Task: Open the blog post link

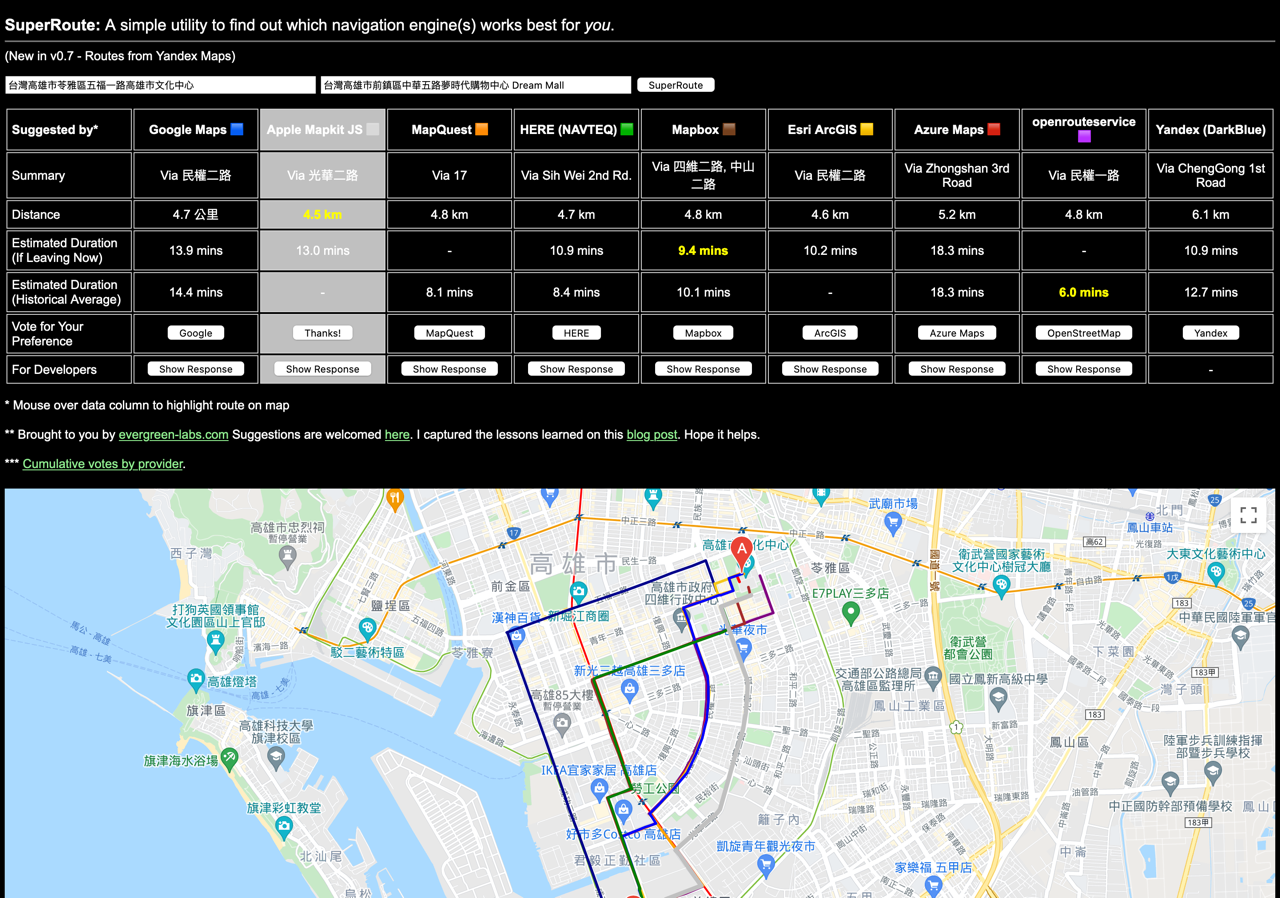Action: pos(652,435)
